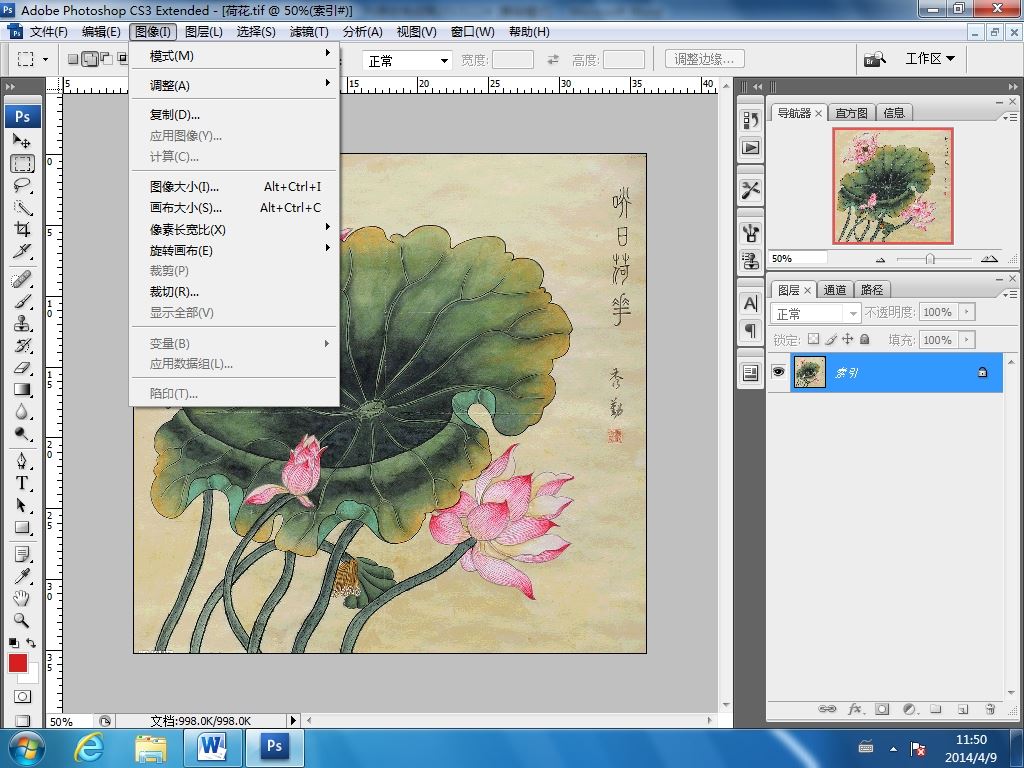Choose 图像大小(I)... from the Image menu

click(x=185, y=187)
